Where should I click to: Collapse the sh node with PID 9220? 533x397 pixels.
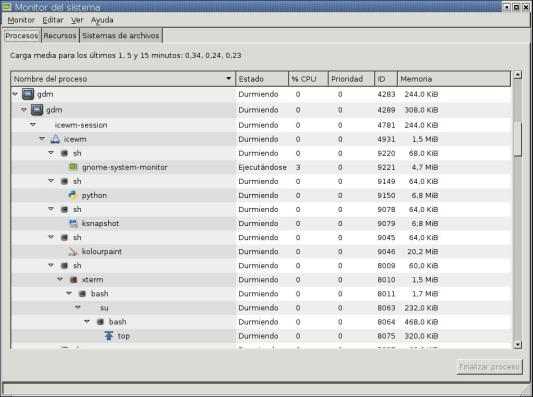tap(51, 153)
